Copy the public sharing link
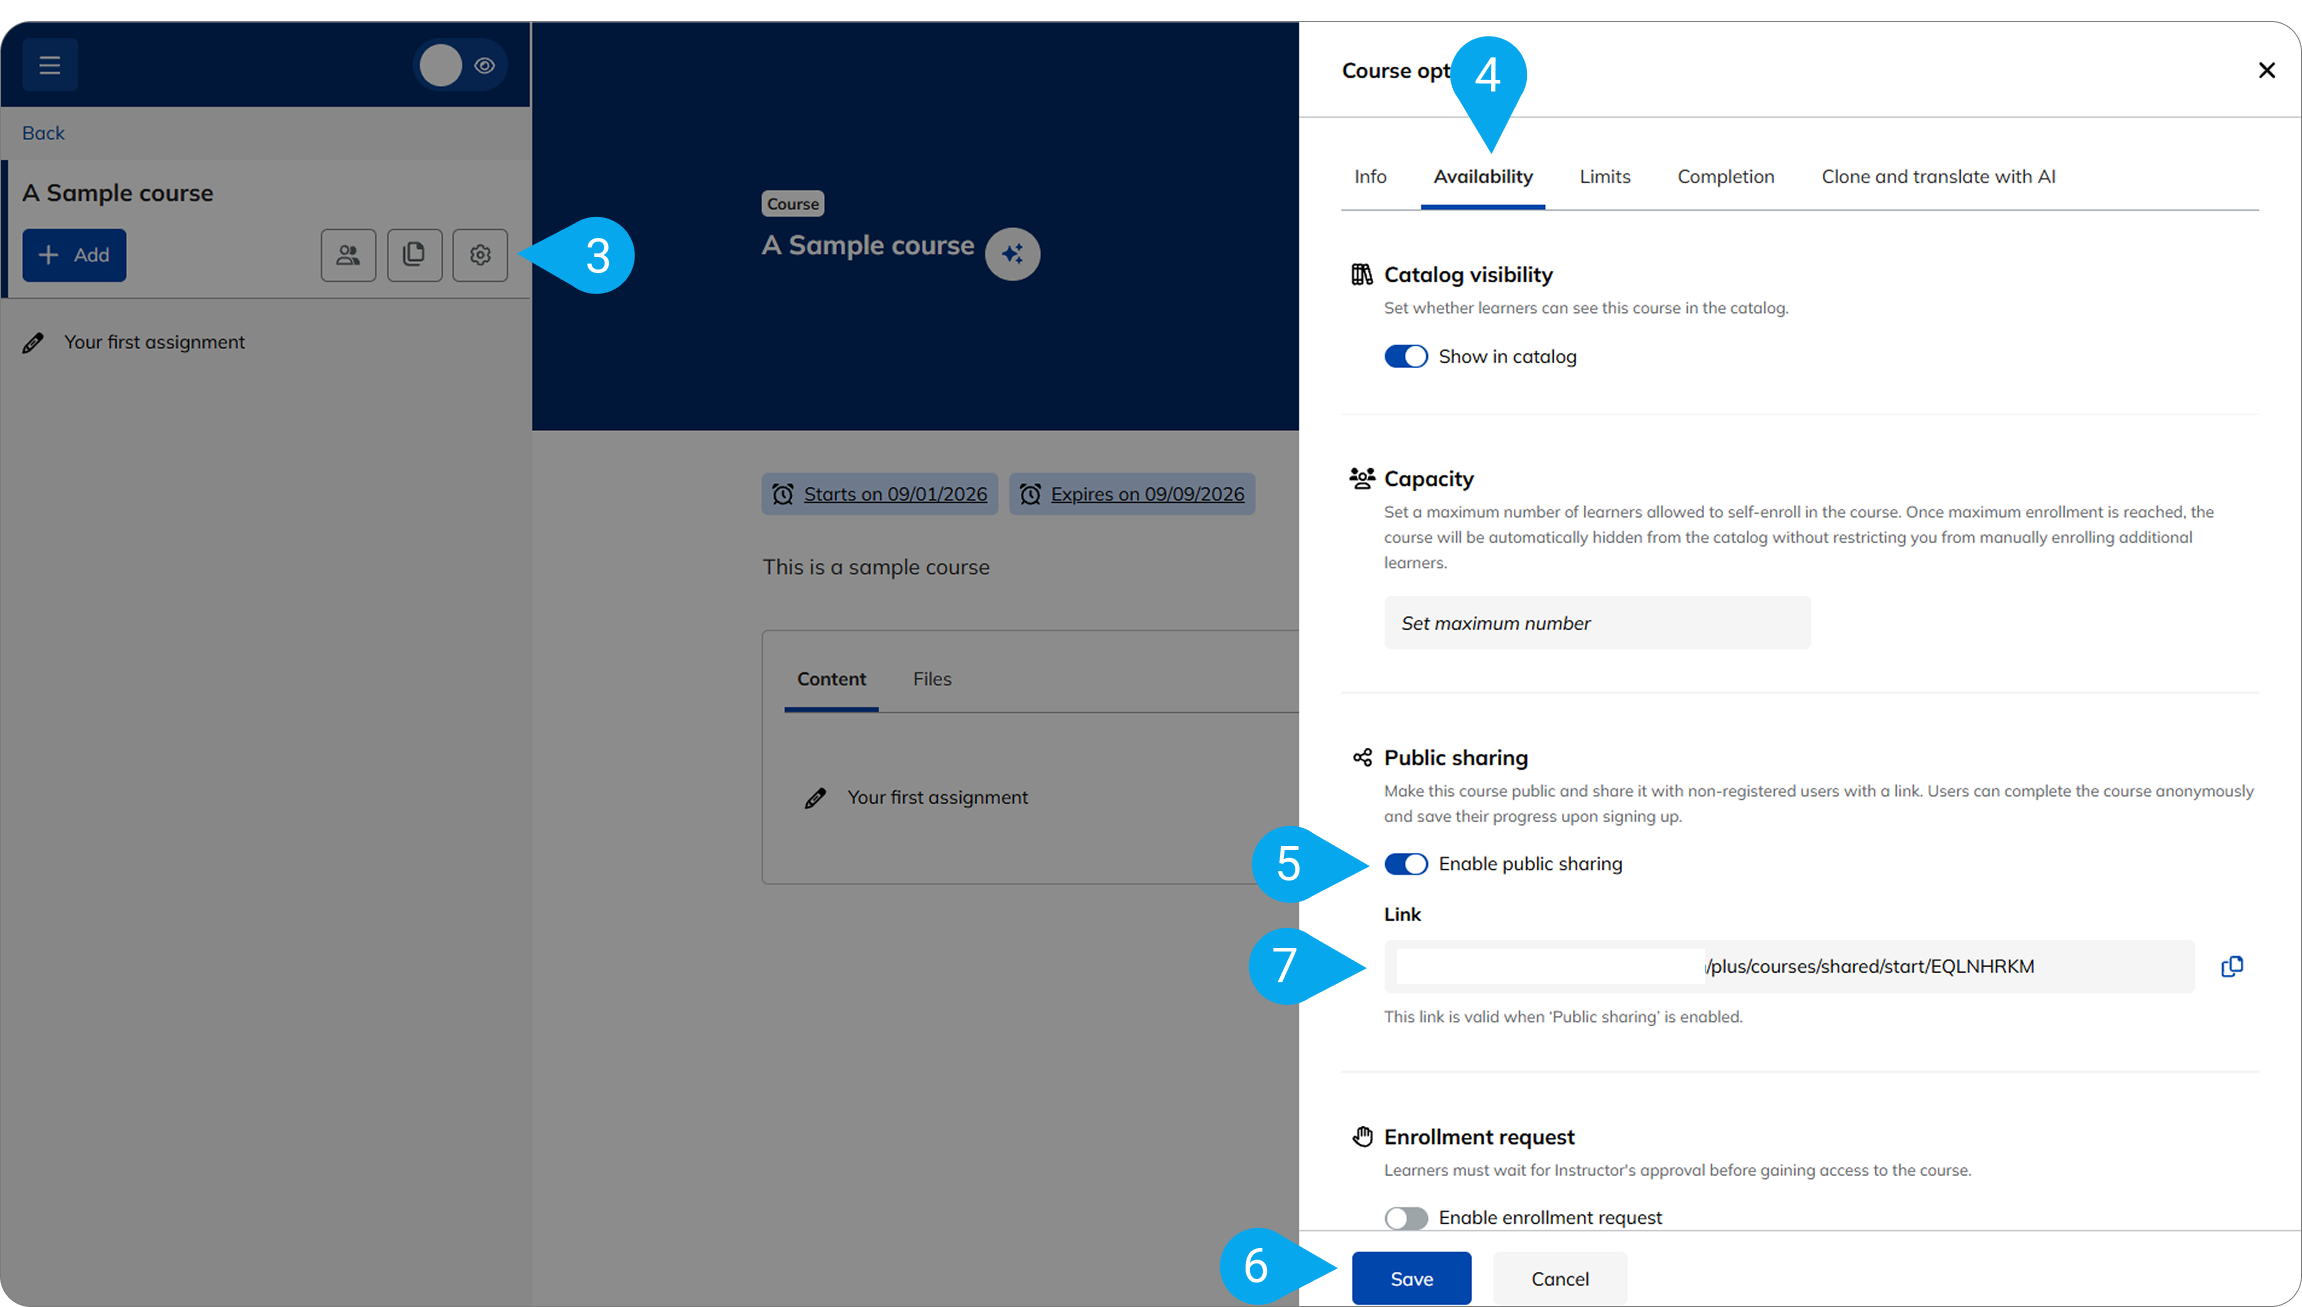 (x=2232, y=966)
